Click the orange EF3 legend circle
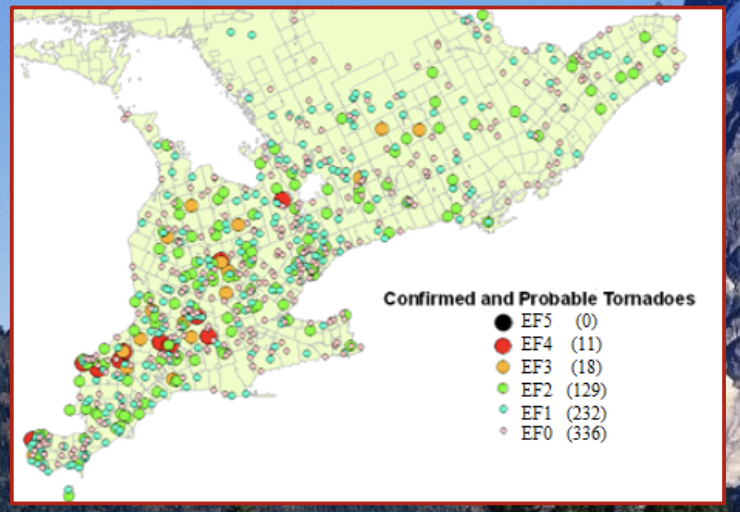Viewport: 740px width, 512px height. pos(503,367)
